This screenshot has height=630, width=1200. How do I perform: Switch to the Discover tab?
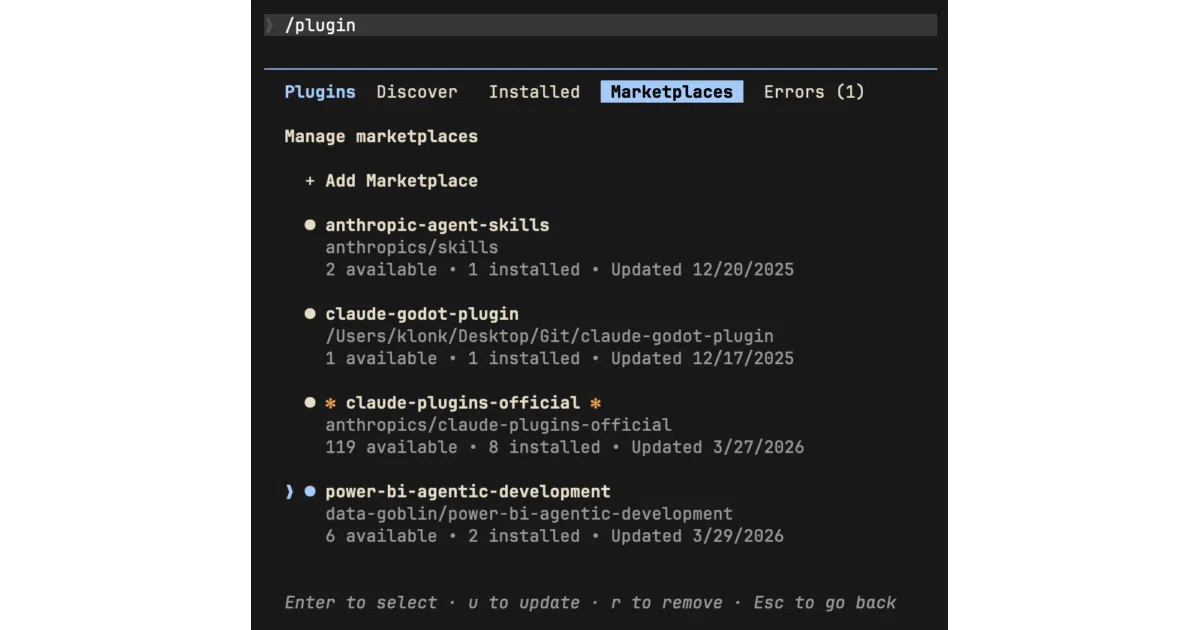click(x=417, y=92)
